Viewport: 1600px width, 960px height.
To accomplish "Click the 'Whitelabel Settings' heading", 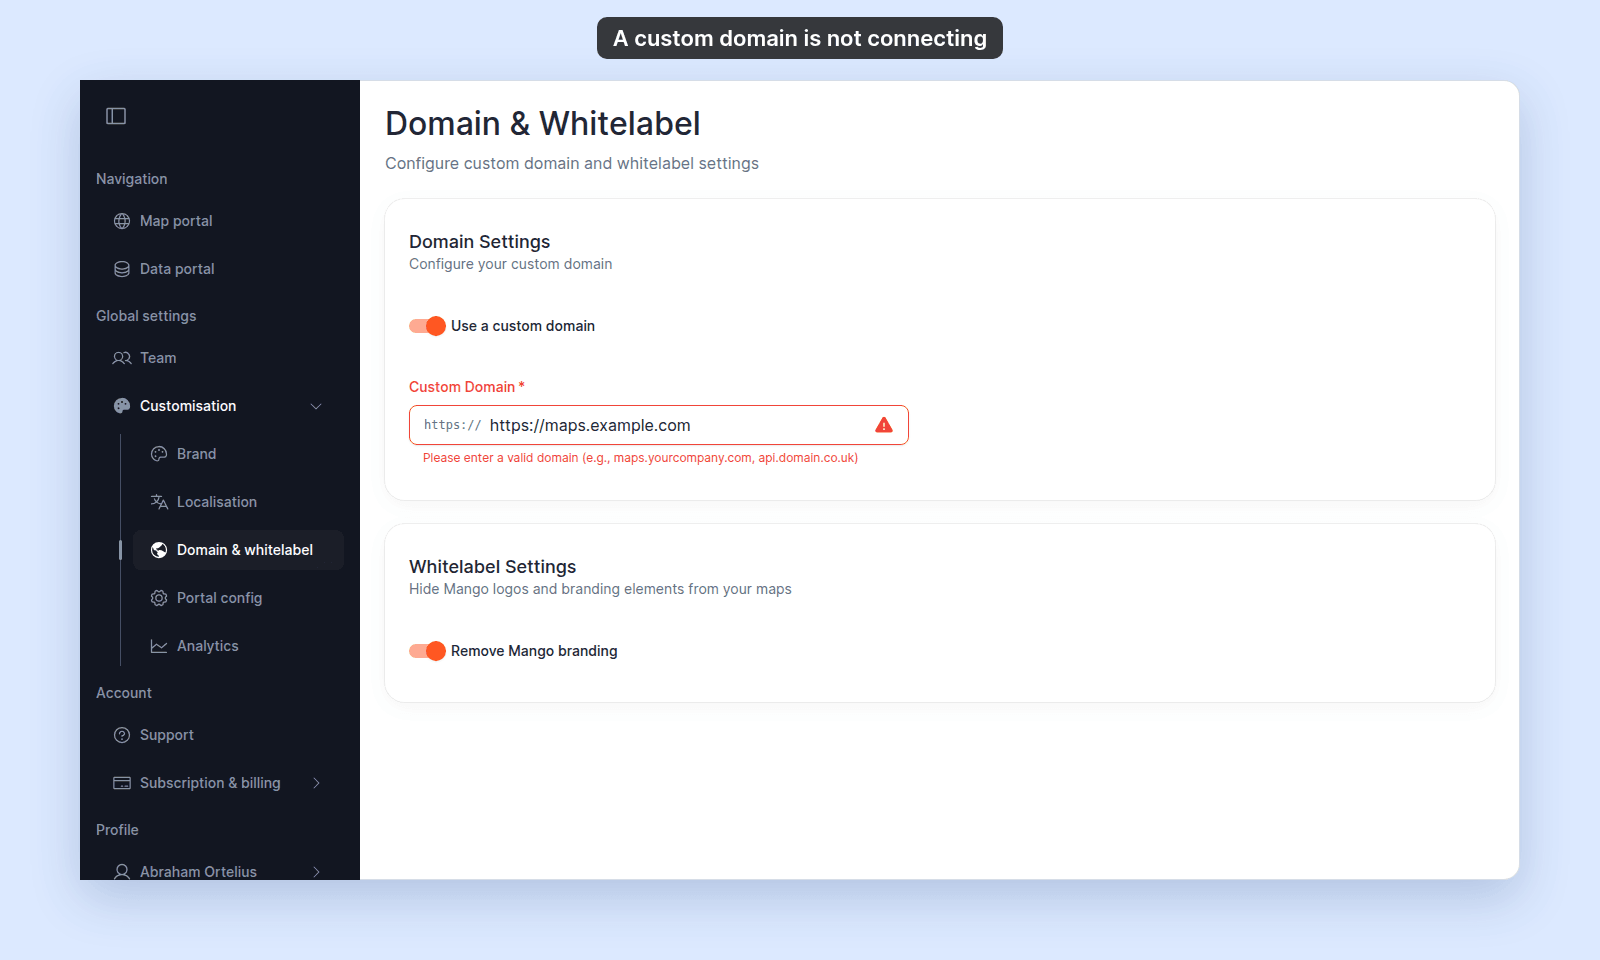I will (493, 567).
